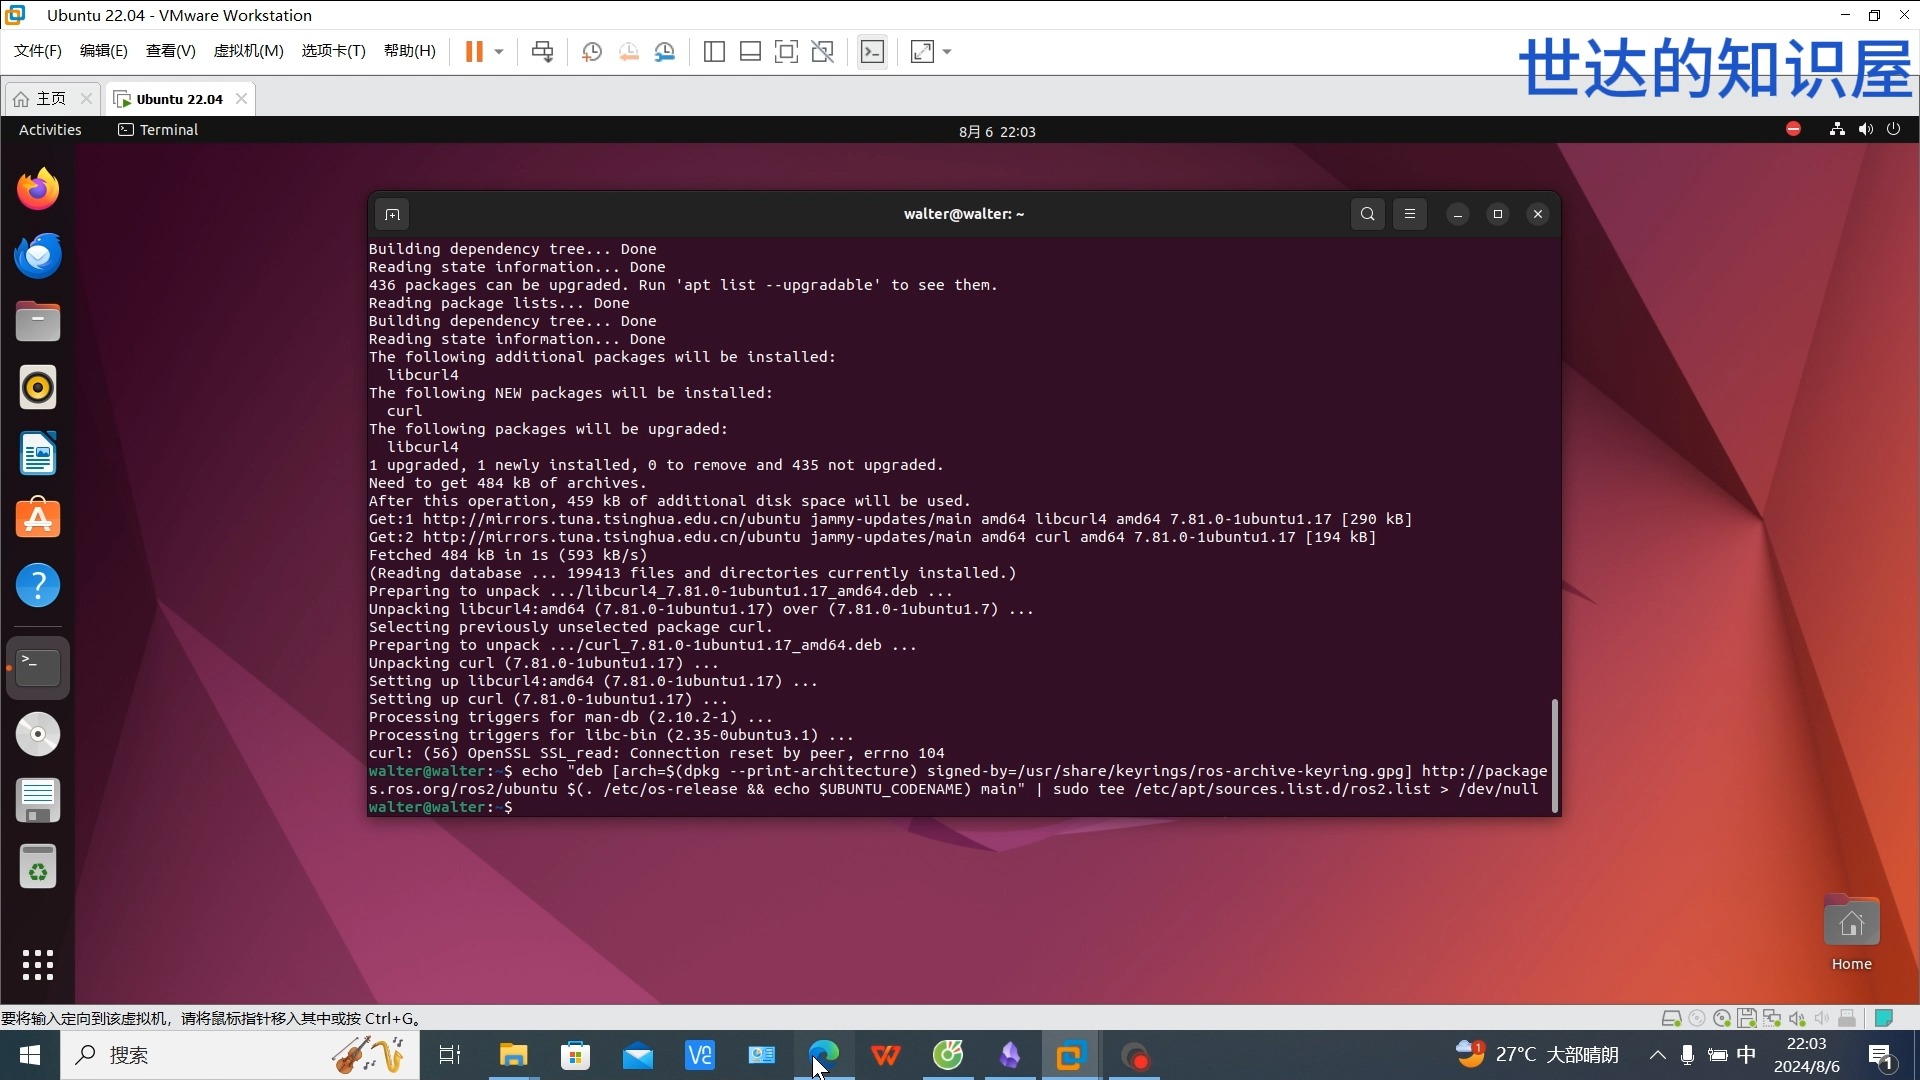This screenshot has width=1920, height=1080.
Task: Open the 选项卡(T) menu
Action: [x=334, y=51]
